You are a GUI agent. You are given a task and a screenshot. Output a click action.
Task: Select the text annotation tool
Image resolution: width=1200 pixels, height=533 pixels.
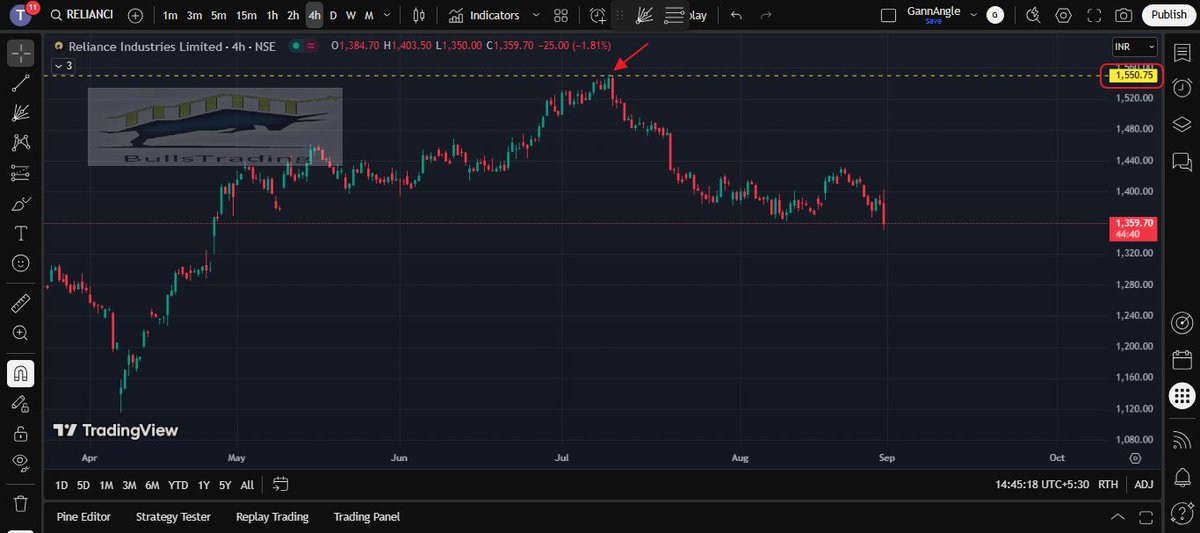point(20,233)
